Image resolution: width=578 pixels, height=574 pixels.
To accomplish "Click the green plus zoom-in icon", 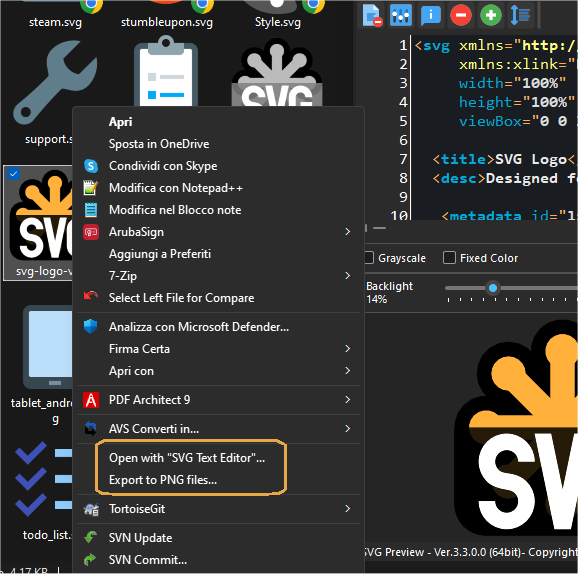I will pyautogui.click(x=491, y=15).
